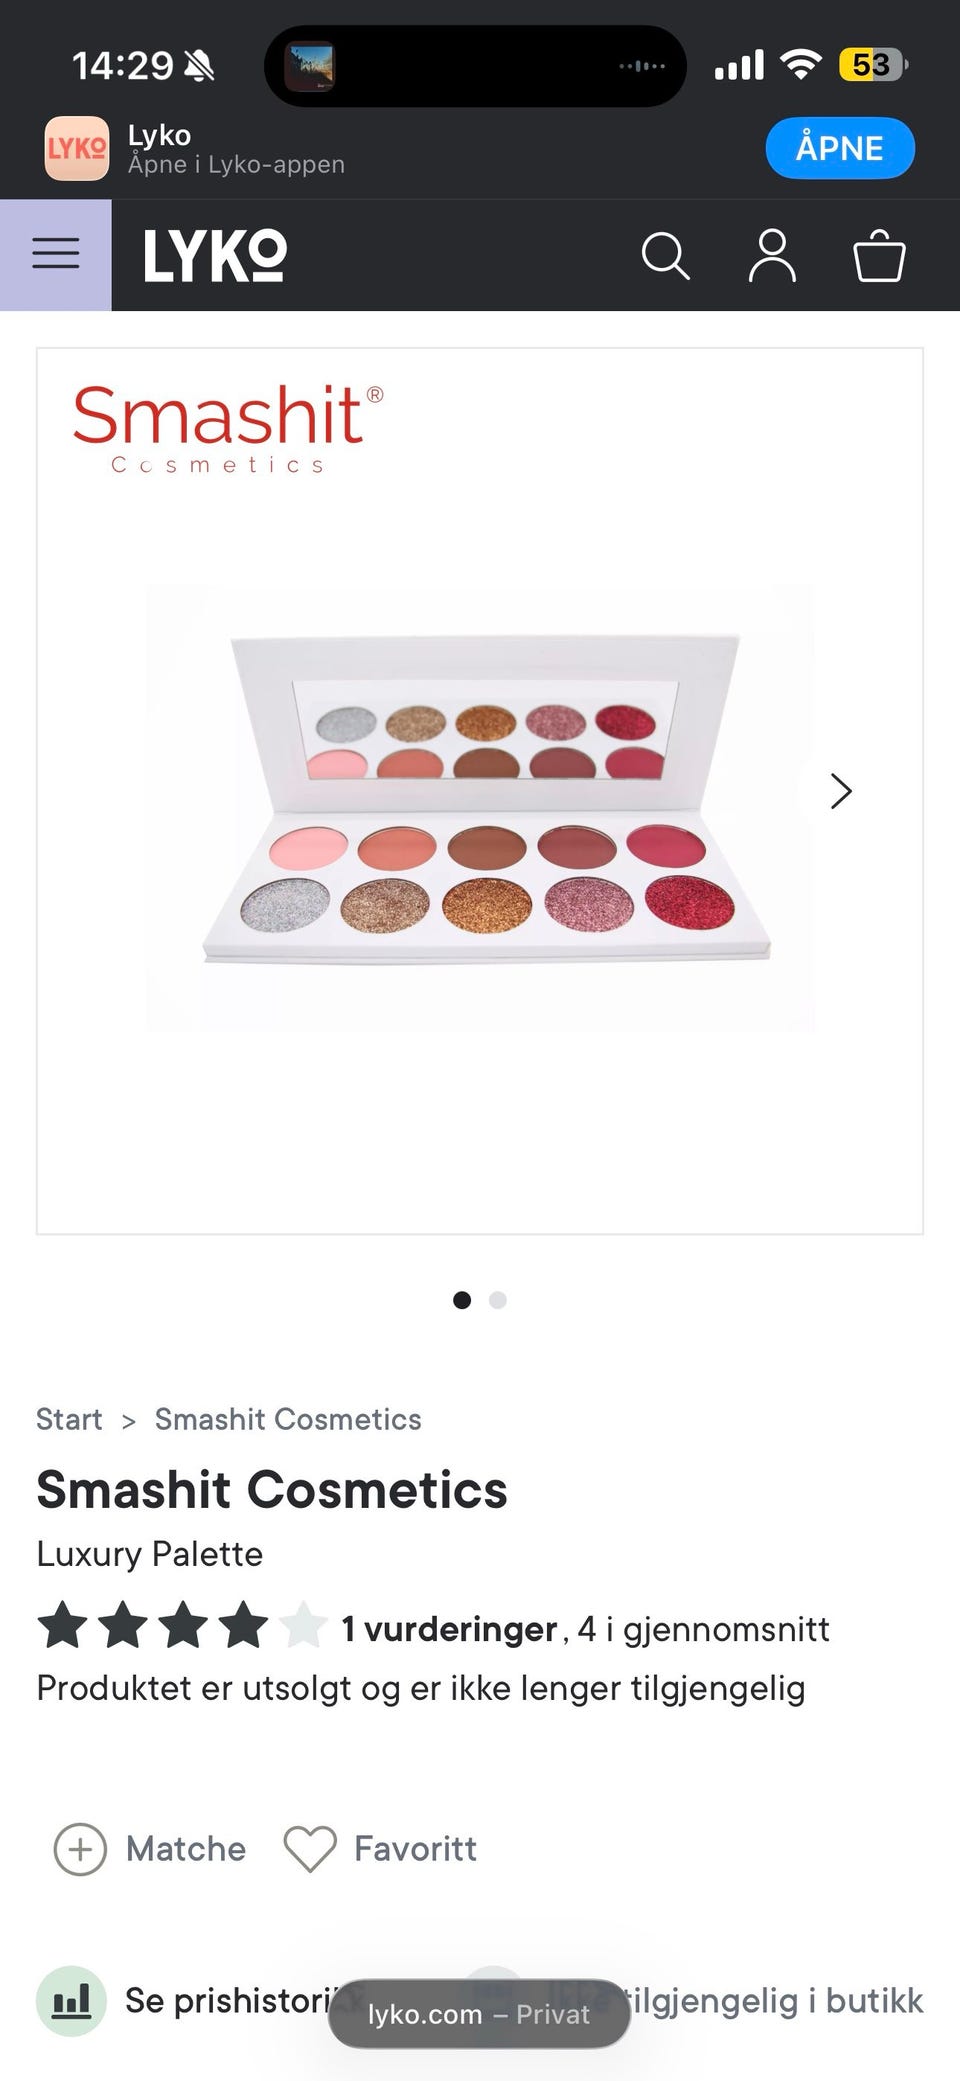This screenshot has width=960, height=2081.
Task: Click the LYKO logo in header
Action: 215,256
